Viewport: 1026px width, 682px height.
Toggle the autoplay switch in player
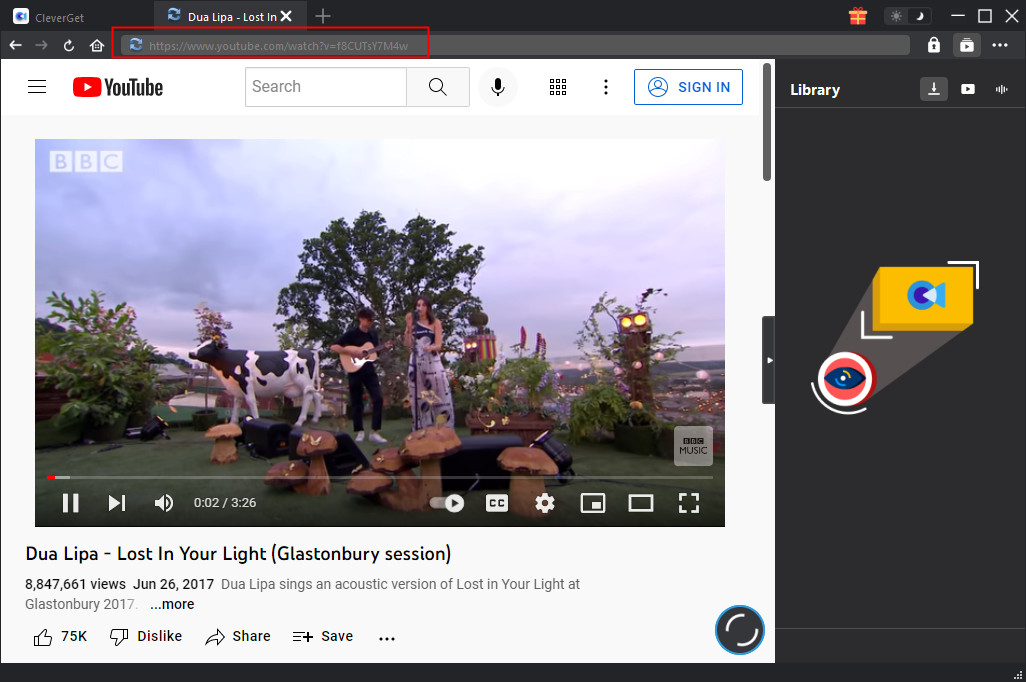(x=447, y=503)
